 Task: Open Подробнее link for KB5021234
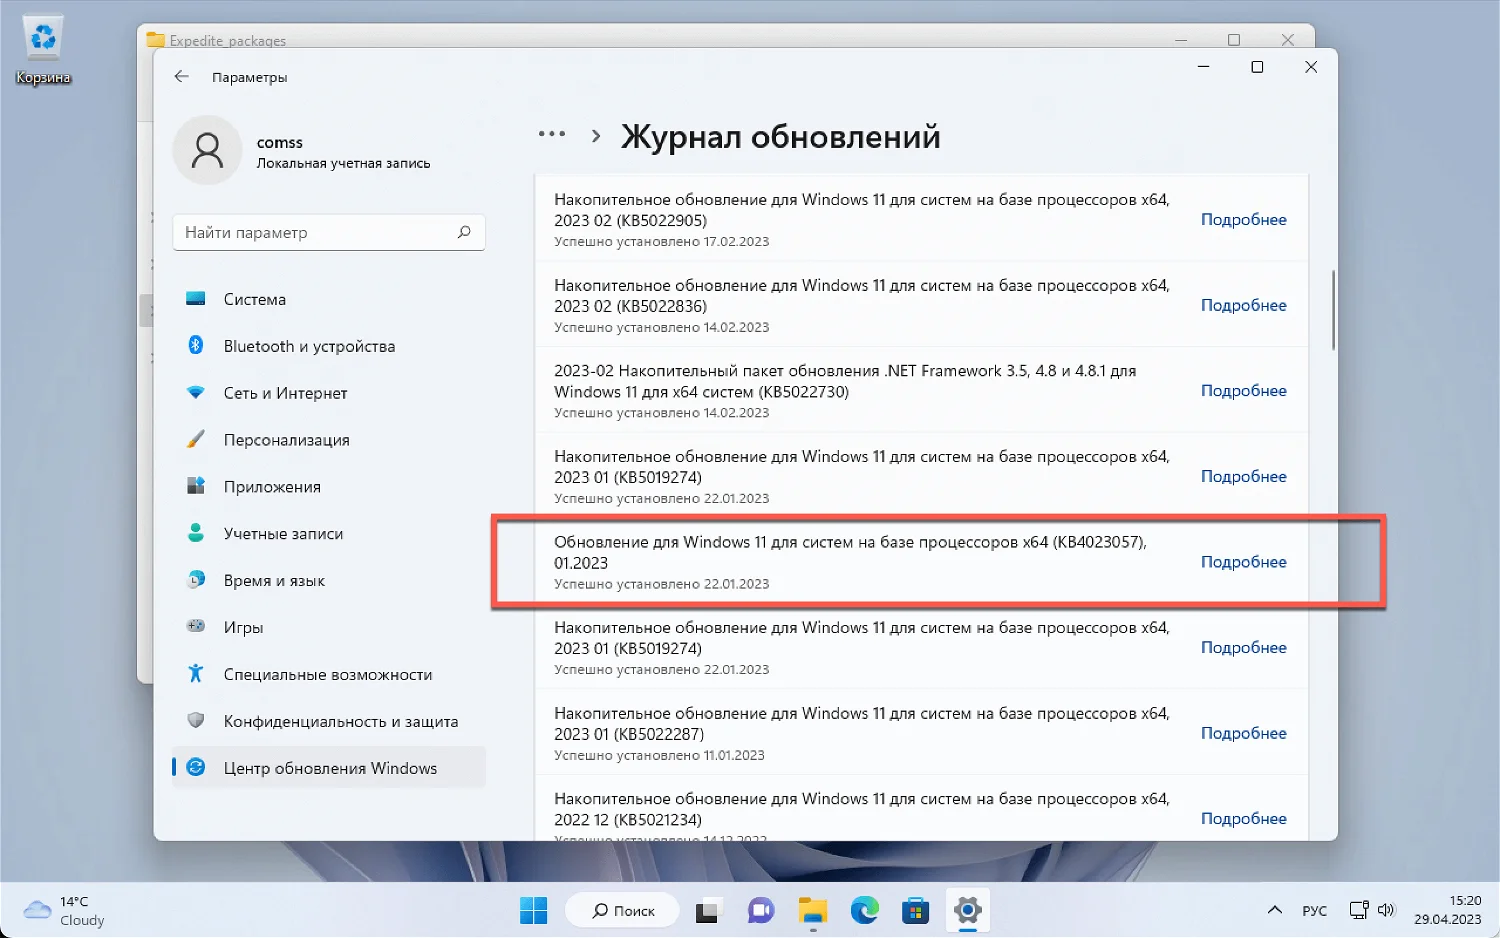pyautogui.click(x=1243, y=818)
